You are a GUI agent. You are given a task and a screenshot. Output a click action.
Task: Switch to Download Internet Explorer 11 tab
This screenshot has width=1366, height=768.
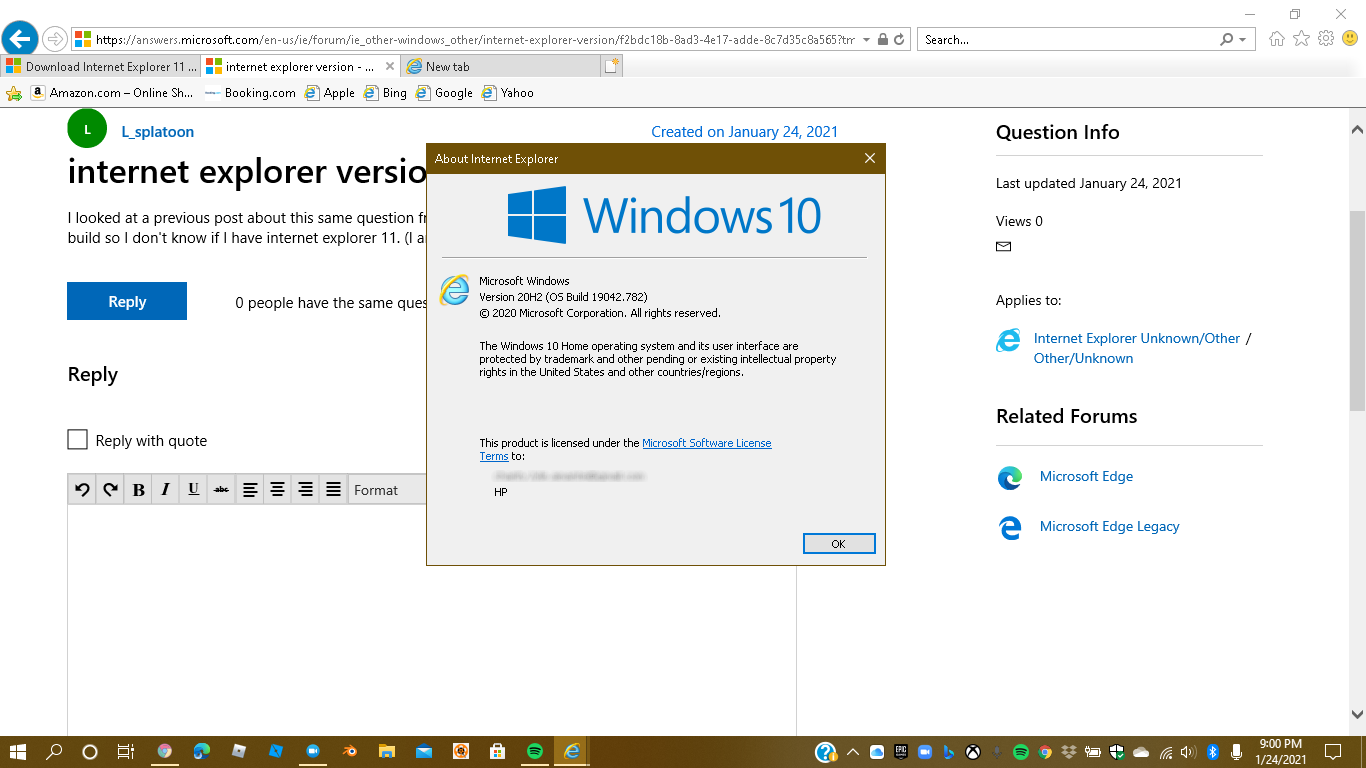coord(101,66)
